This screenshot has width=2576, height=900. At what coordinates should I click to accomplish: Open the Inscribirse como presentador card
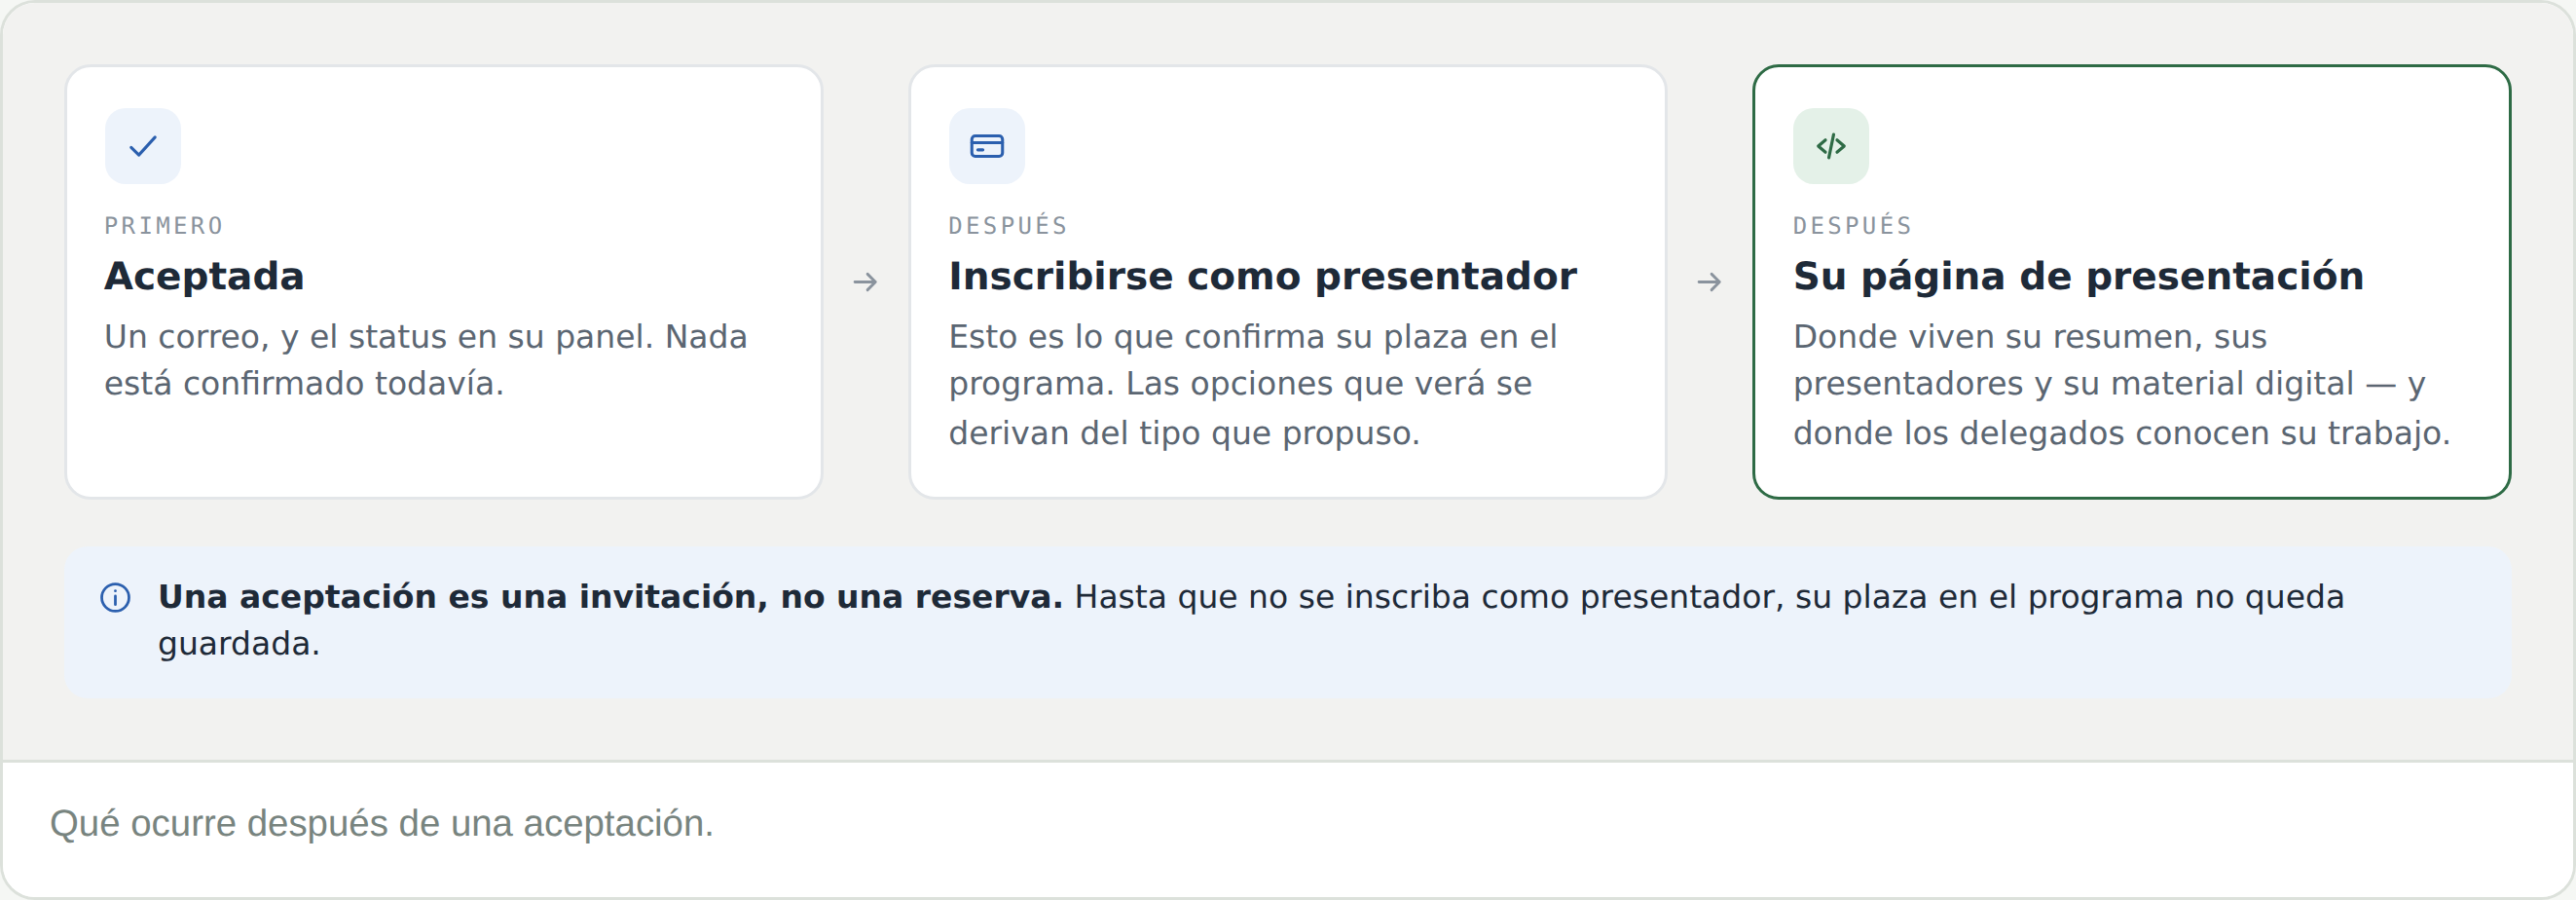(1288, 282)
